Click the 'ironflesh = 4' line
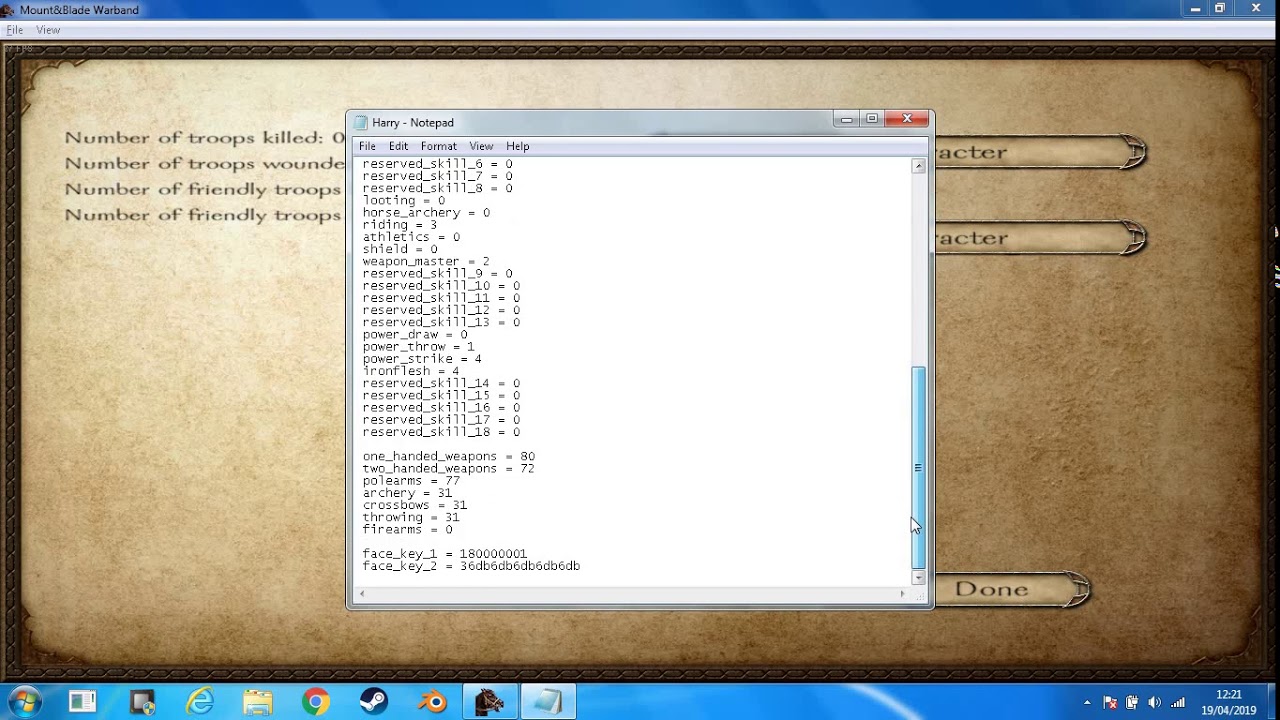The width and height of the screenshot is (1280, 720). (411, 371)
